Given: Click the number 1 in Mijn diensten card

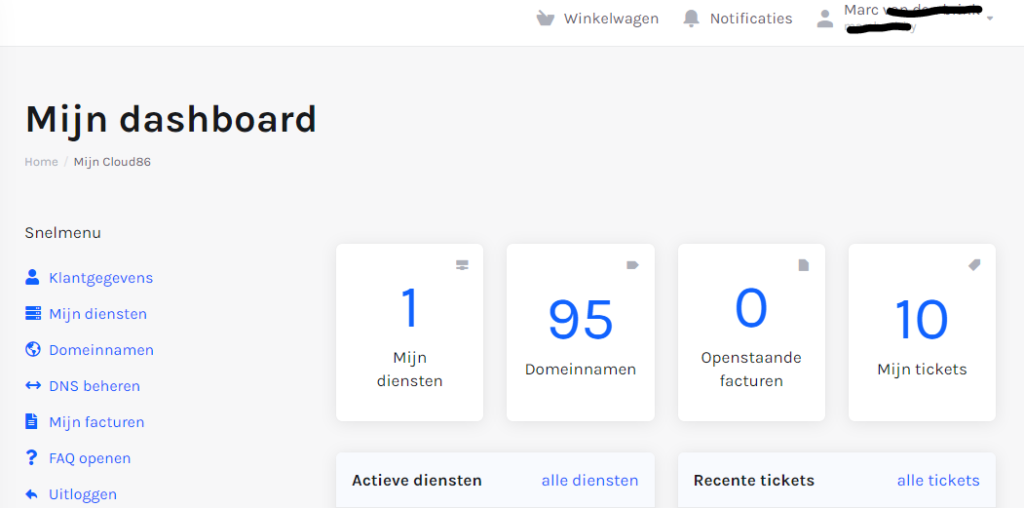Looking at the screenshot, I should tap(409, 308).
